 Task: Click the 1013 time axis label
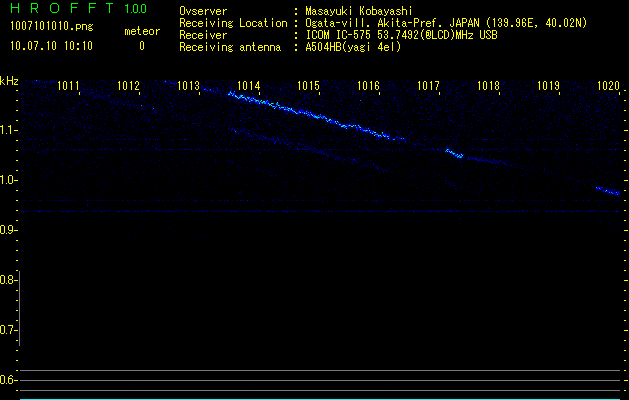(x=189, y=86)
